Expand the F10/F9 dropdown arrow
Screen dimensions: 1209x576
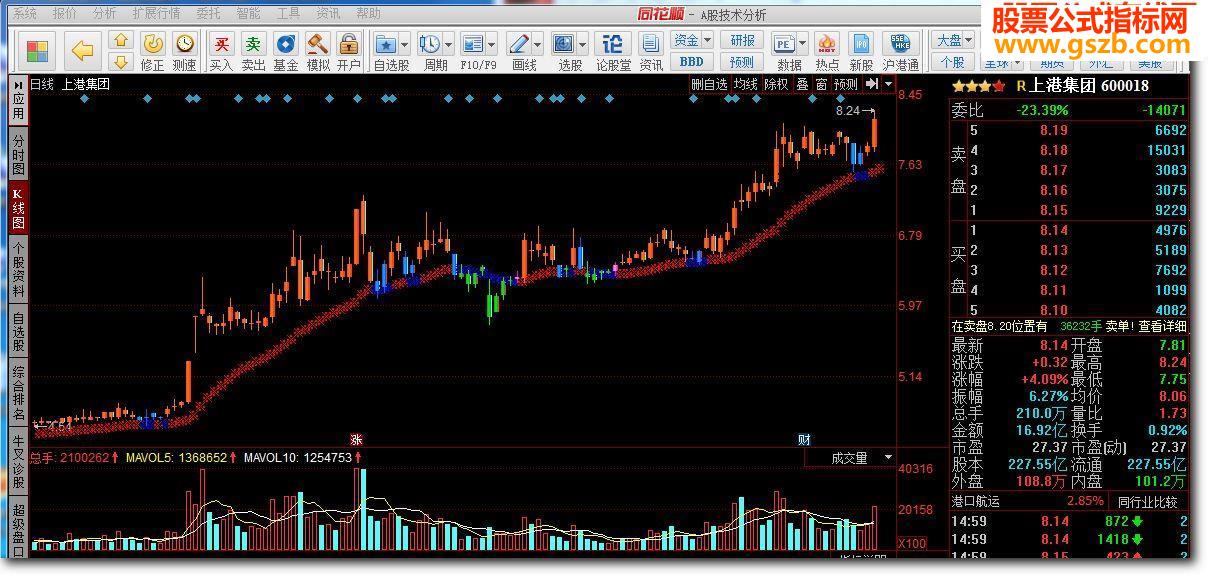492,45
